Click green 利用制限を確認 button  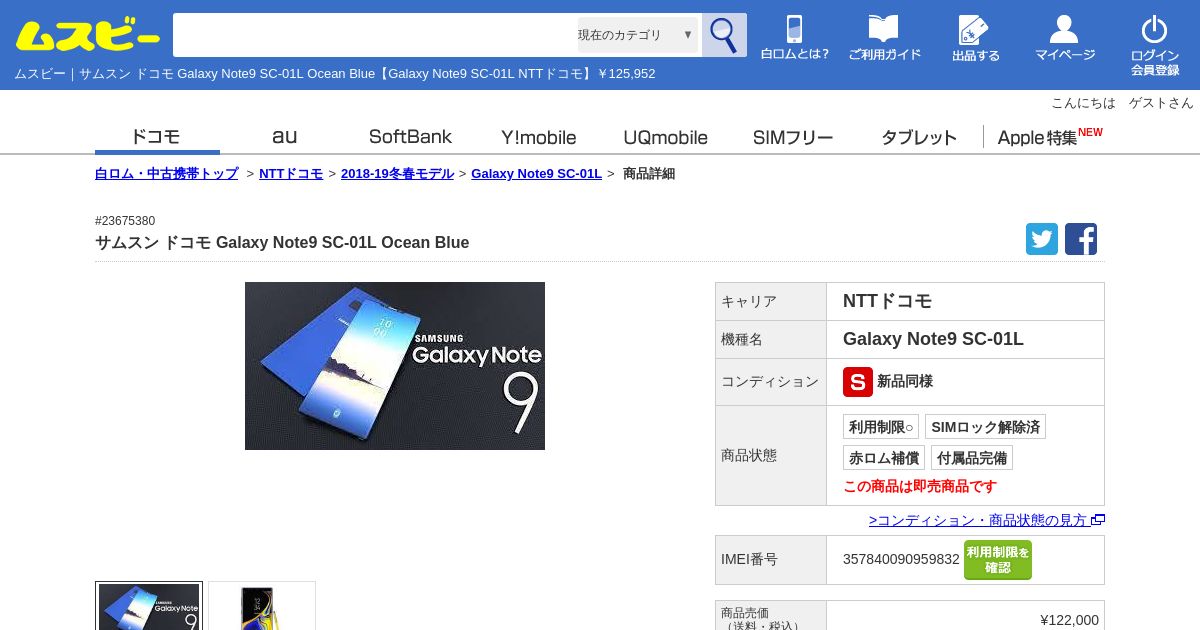point(998,560)
